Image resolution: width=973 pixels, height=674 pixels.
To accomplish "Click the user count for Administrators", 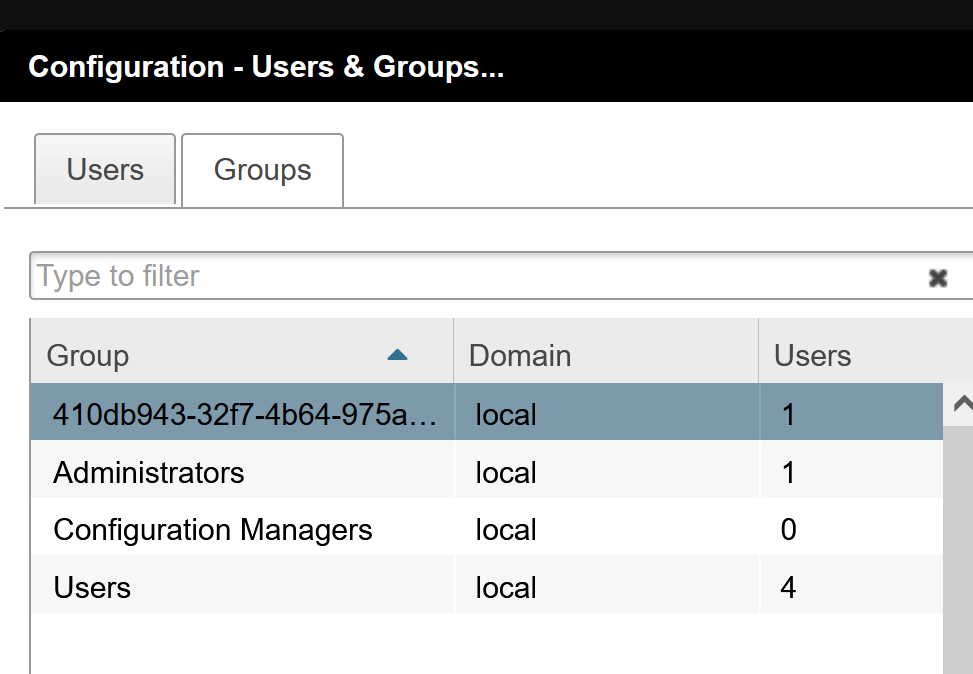I will tap(787, 472).
